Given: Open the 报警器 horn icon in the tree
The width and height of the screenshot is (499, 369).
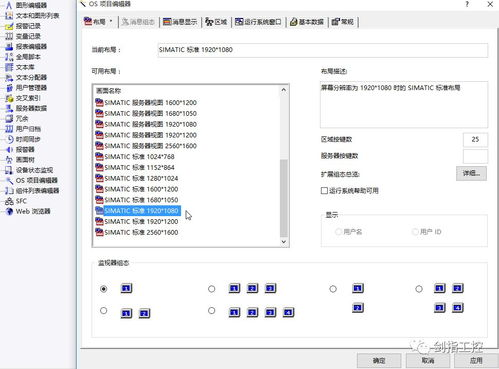Looking at the screenshot, I should point(10,149).
